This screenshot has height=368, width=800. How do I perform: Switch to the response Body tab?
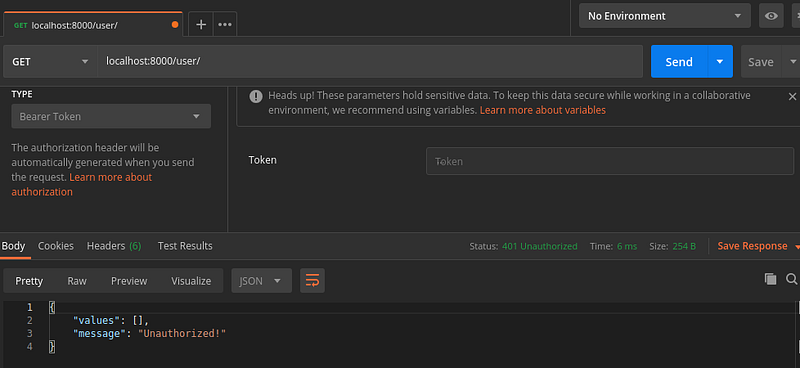pos(13,246)
